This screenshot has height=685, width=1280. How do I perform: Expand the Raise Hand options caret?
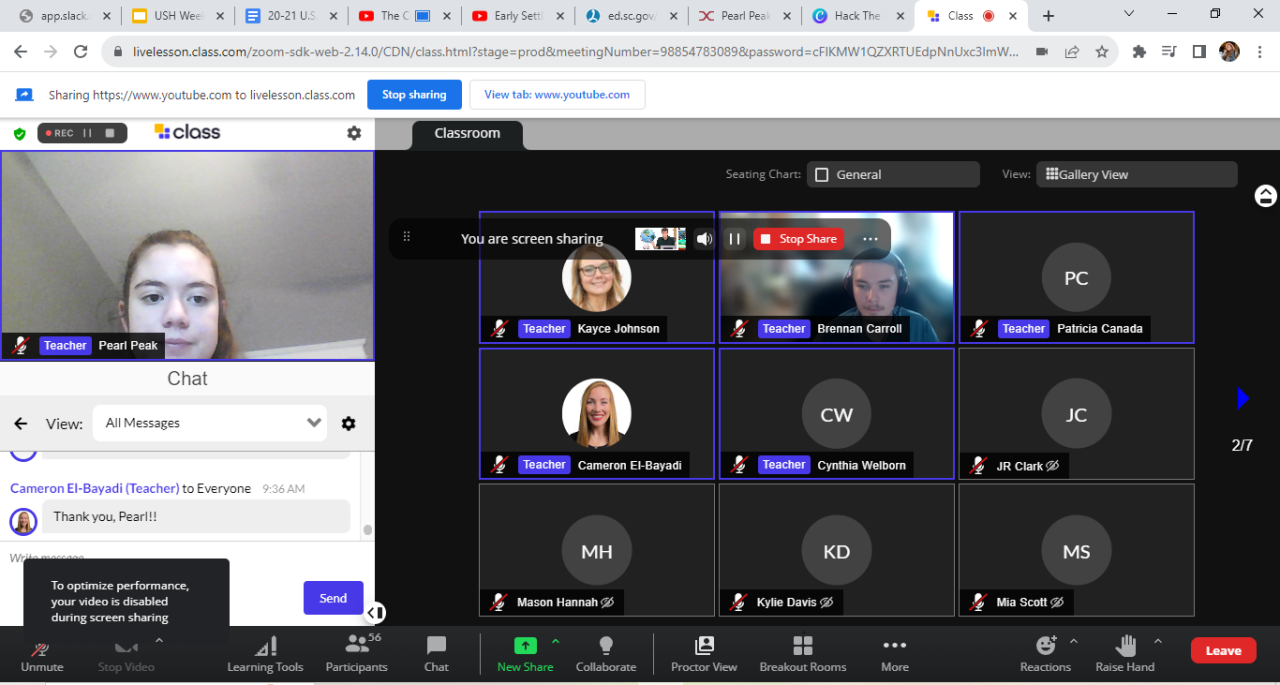coord(1158,641)
